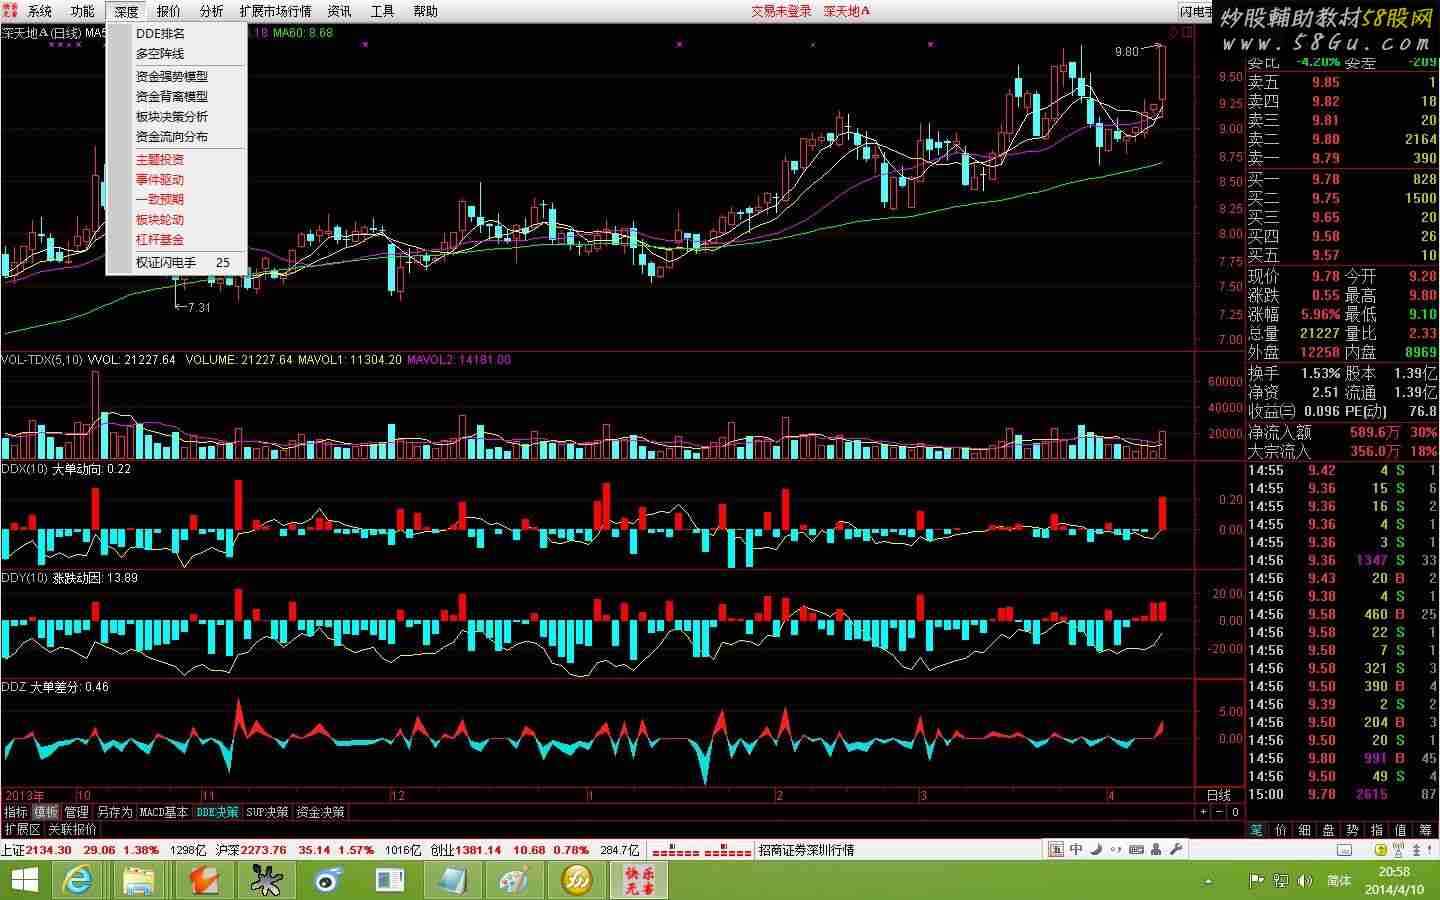Click the minus zoom button under 日线
This screenshot has height=900, width=1440.
[x=1219, y=812]
